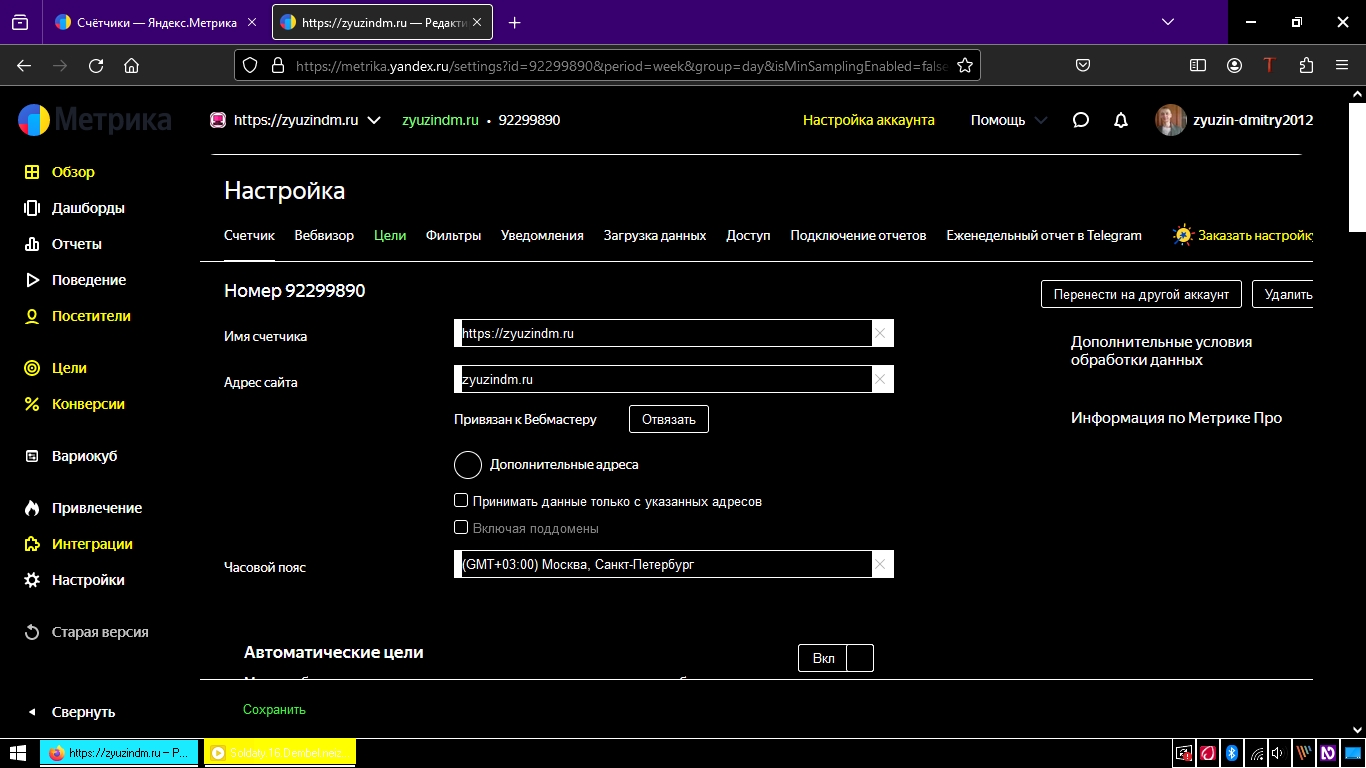Switch to the Фильтры tab
Viewport: 1366px width, 768px height.
click(x=454, y=236)
